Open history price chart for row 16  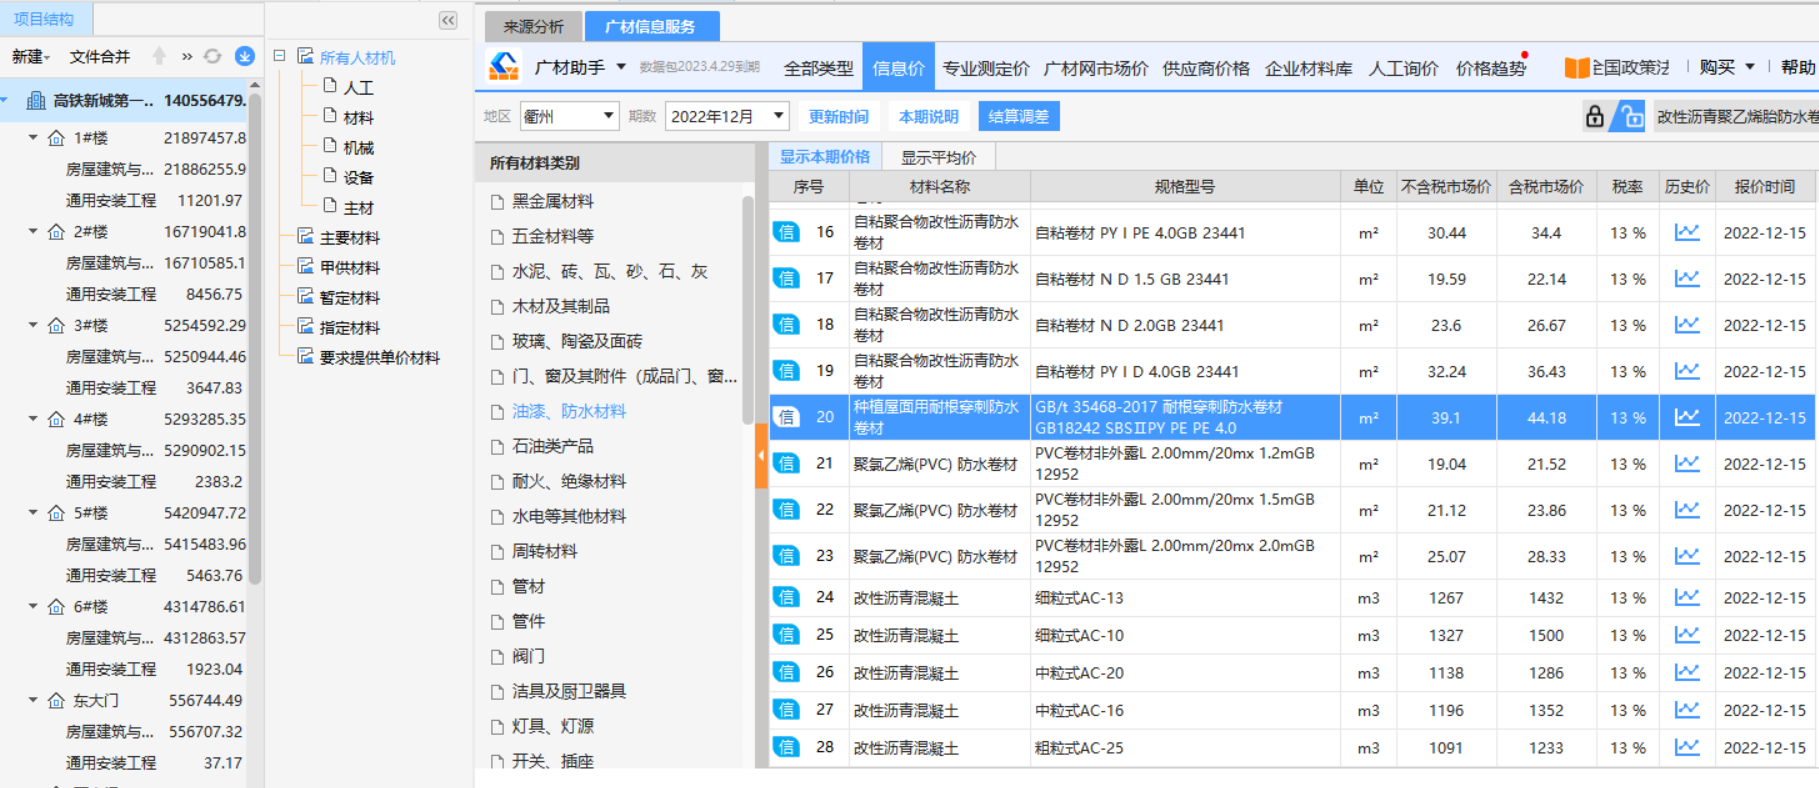1687,232
